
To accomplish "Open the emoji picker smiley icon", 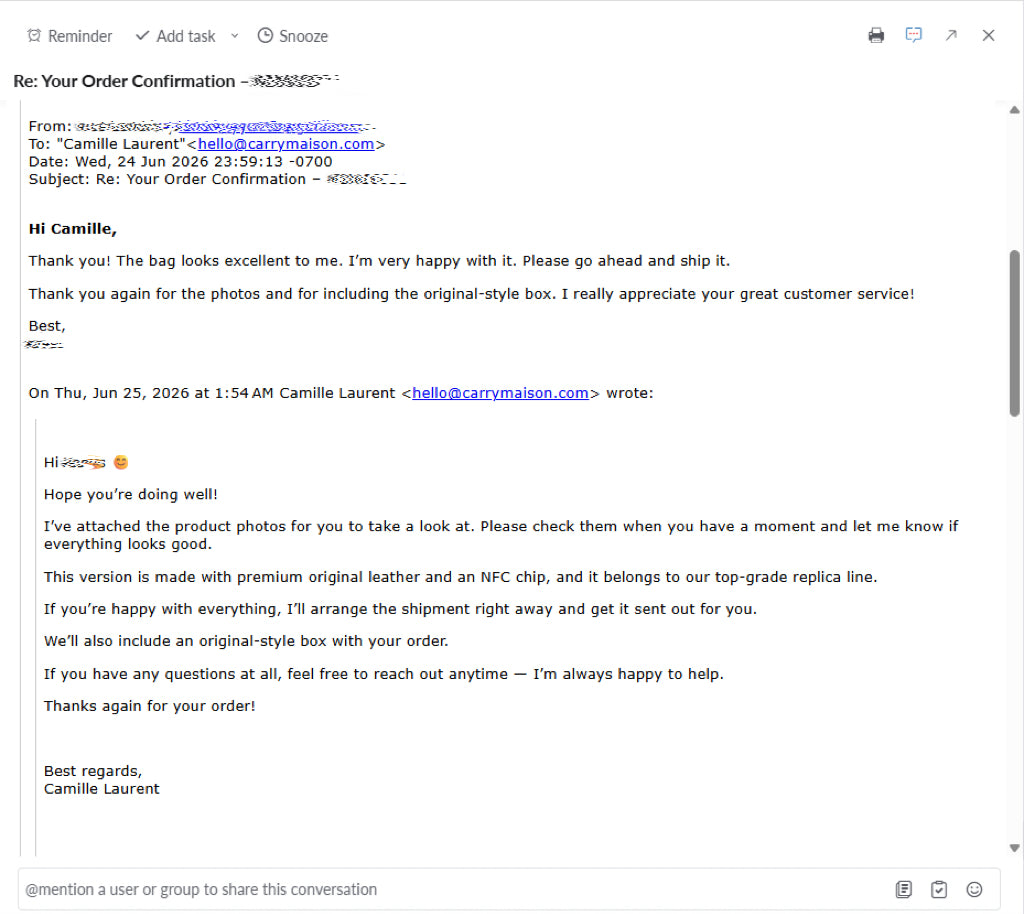I will pyautogui.click(x=974, y=889).
